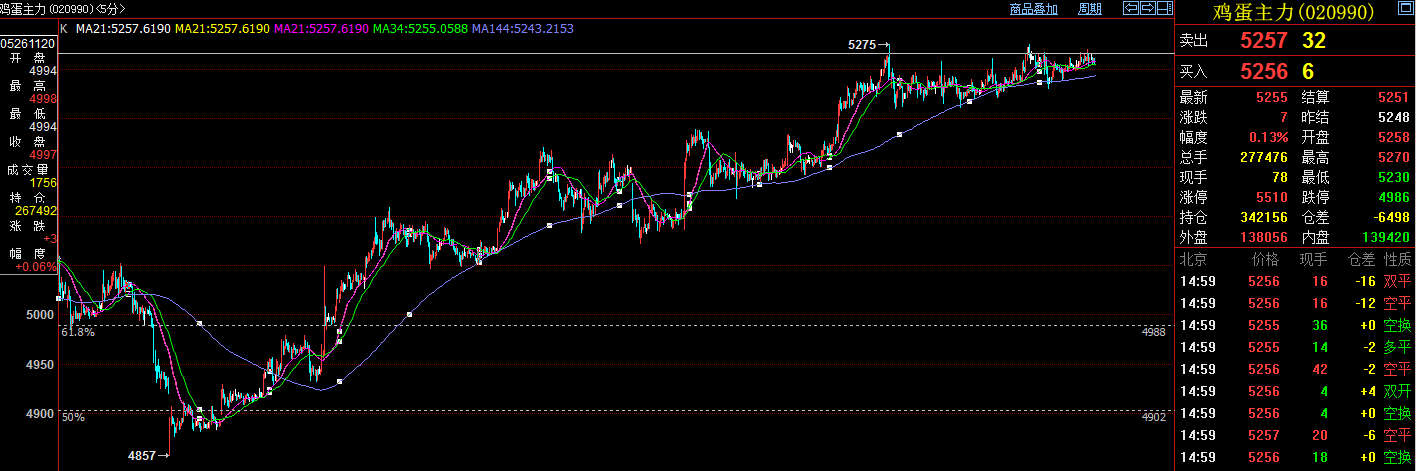Click the 5275 high price marker

pos(862,45)
